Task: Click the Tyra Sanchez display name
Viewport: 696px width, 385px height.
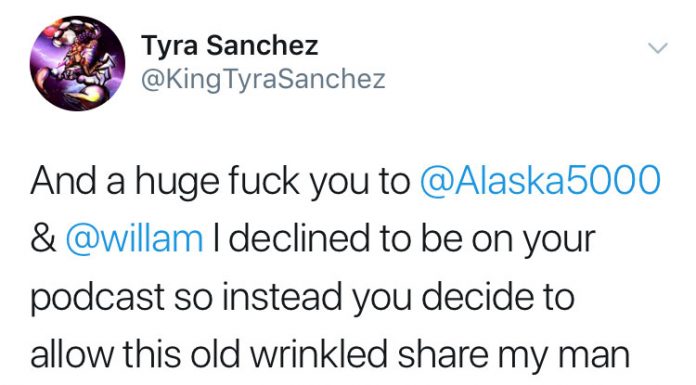Action: tap(230, 46)
